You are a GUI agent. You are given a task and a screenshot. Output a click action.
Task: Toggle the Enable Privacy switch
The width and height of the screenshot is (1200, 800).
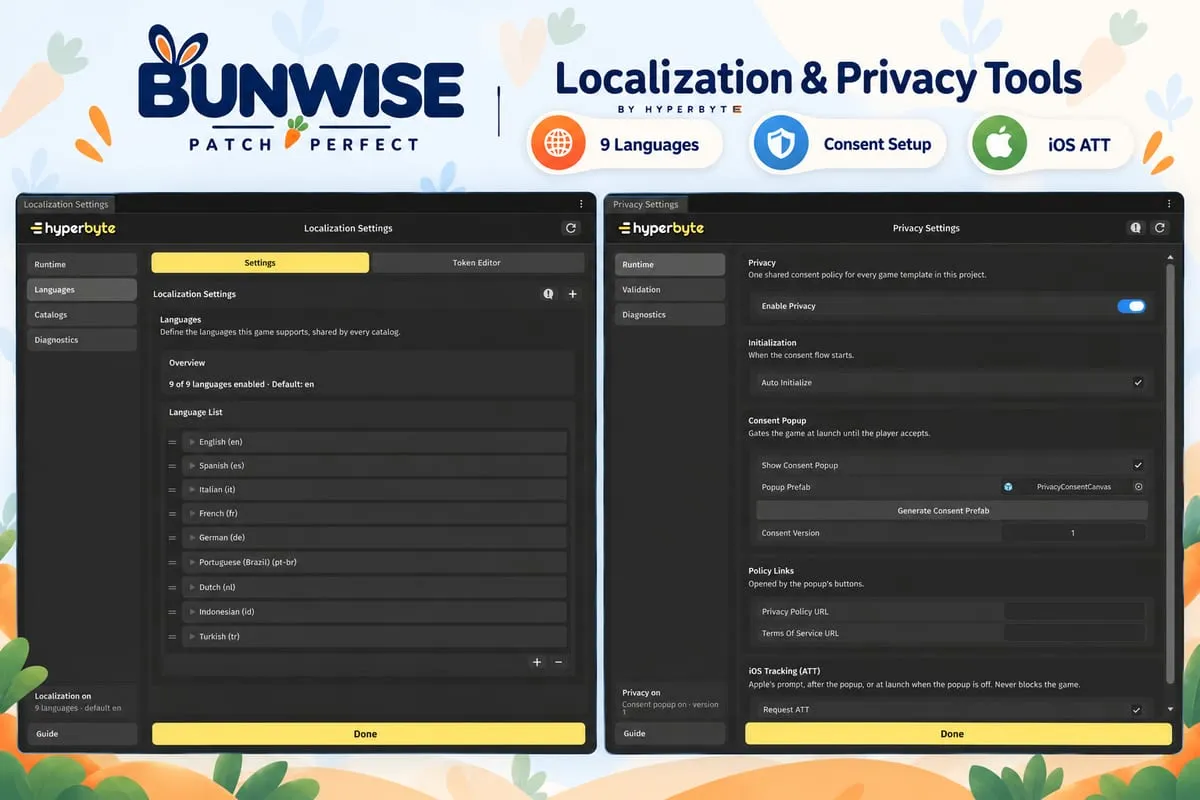pos(1131,306)
